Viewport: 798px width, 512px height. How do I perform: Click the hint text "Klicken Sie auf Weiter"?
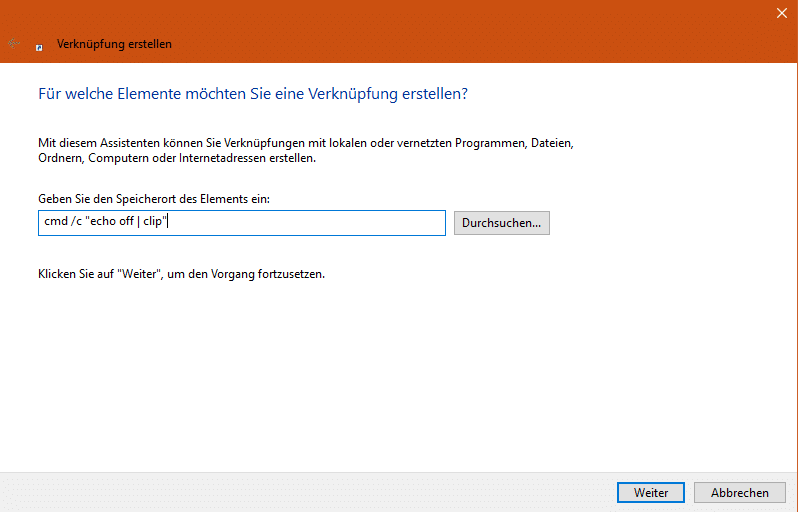pyautogui.click(x=181, y=274)
